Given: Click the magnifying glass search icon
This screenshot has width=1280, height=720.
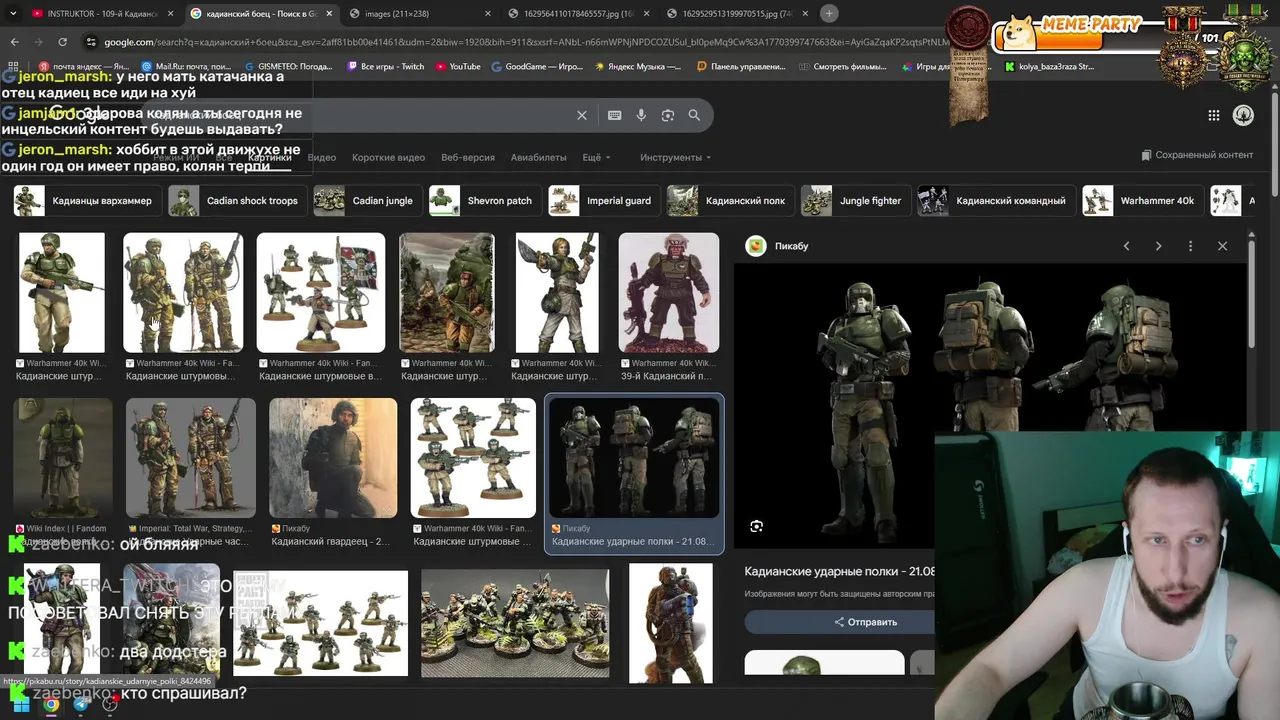Looking at the screenshot, I should point(694,115).
